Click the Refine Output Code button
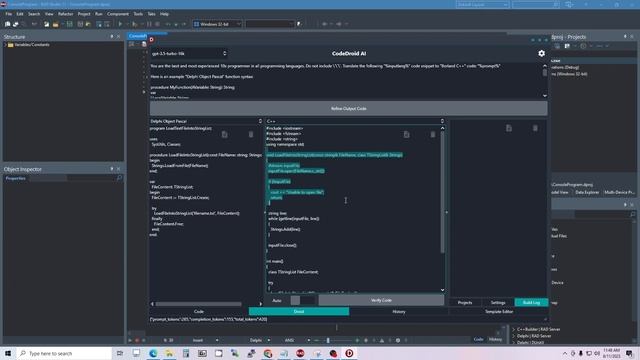This screenshot has height=360, width=640. coord(349,109)
